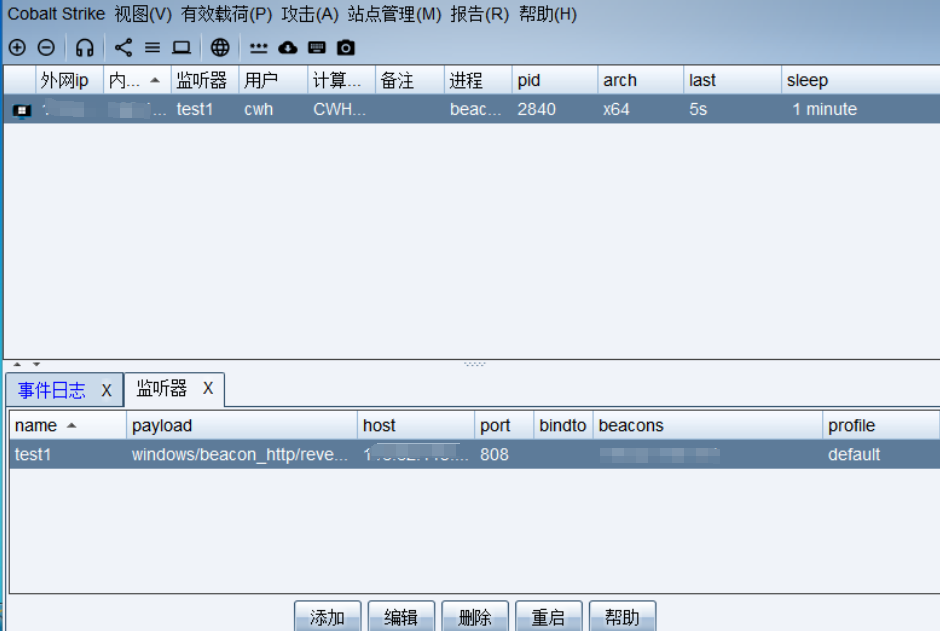Image resolution: width=940 pixels, height=631 pixels.
Task: Sort listeners by the host column header
Action: point(416,425)
